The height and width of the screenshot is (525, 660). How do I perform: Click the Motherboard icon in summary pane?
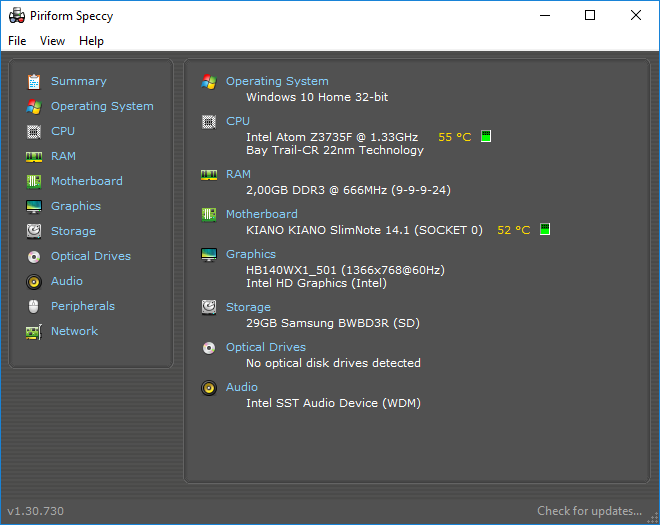pos(209,215)
